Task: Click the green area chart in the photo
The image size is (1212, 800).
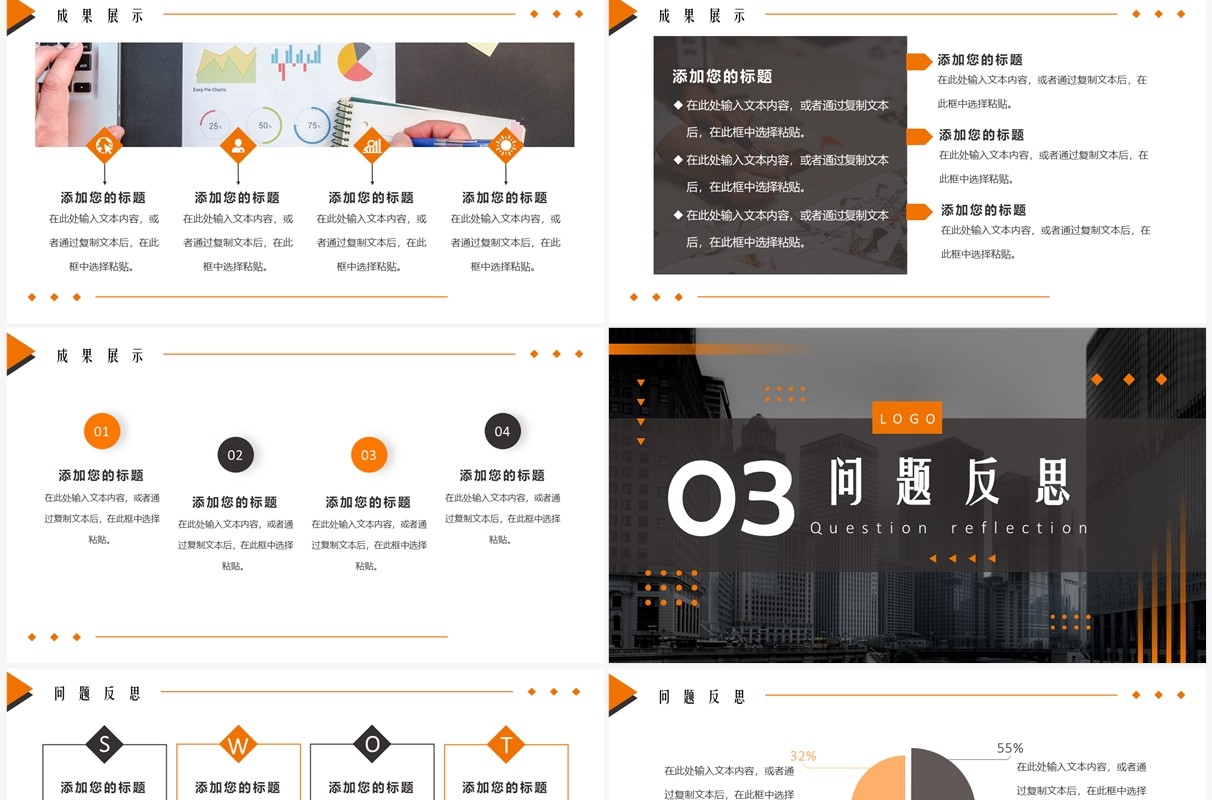Action: (226, 66)
